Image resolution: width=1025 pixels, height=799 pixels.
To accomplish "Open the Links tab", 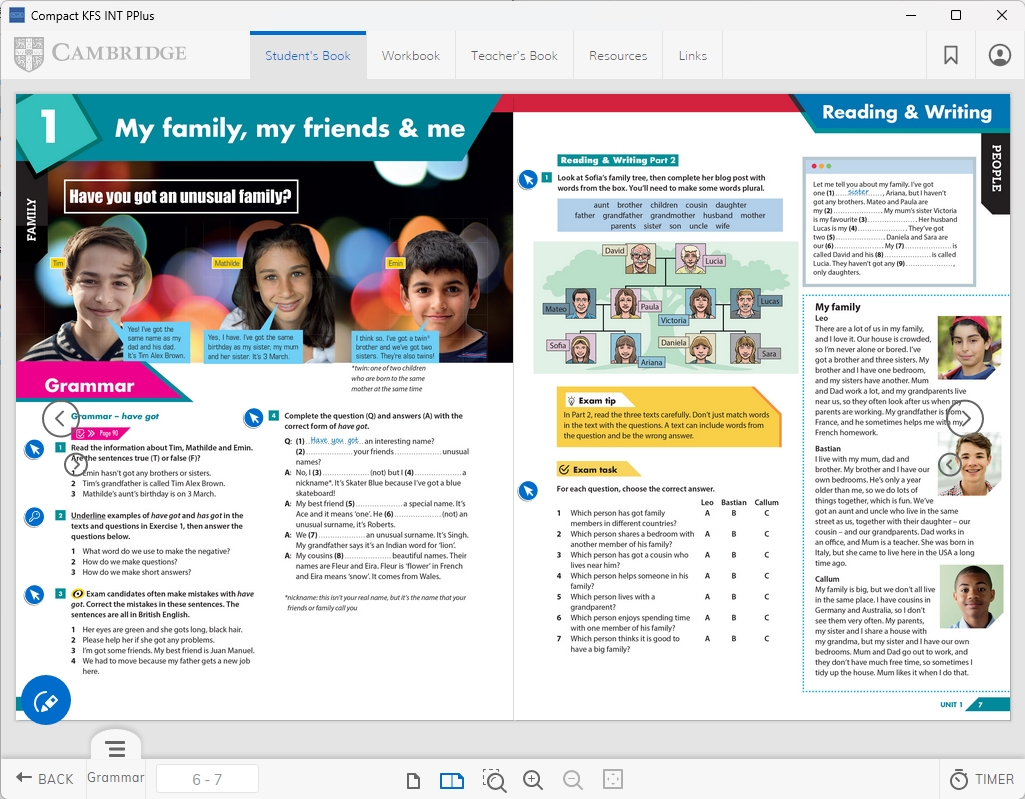I will pyautogui.click(x=692, y=56).
